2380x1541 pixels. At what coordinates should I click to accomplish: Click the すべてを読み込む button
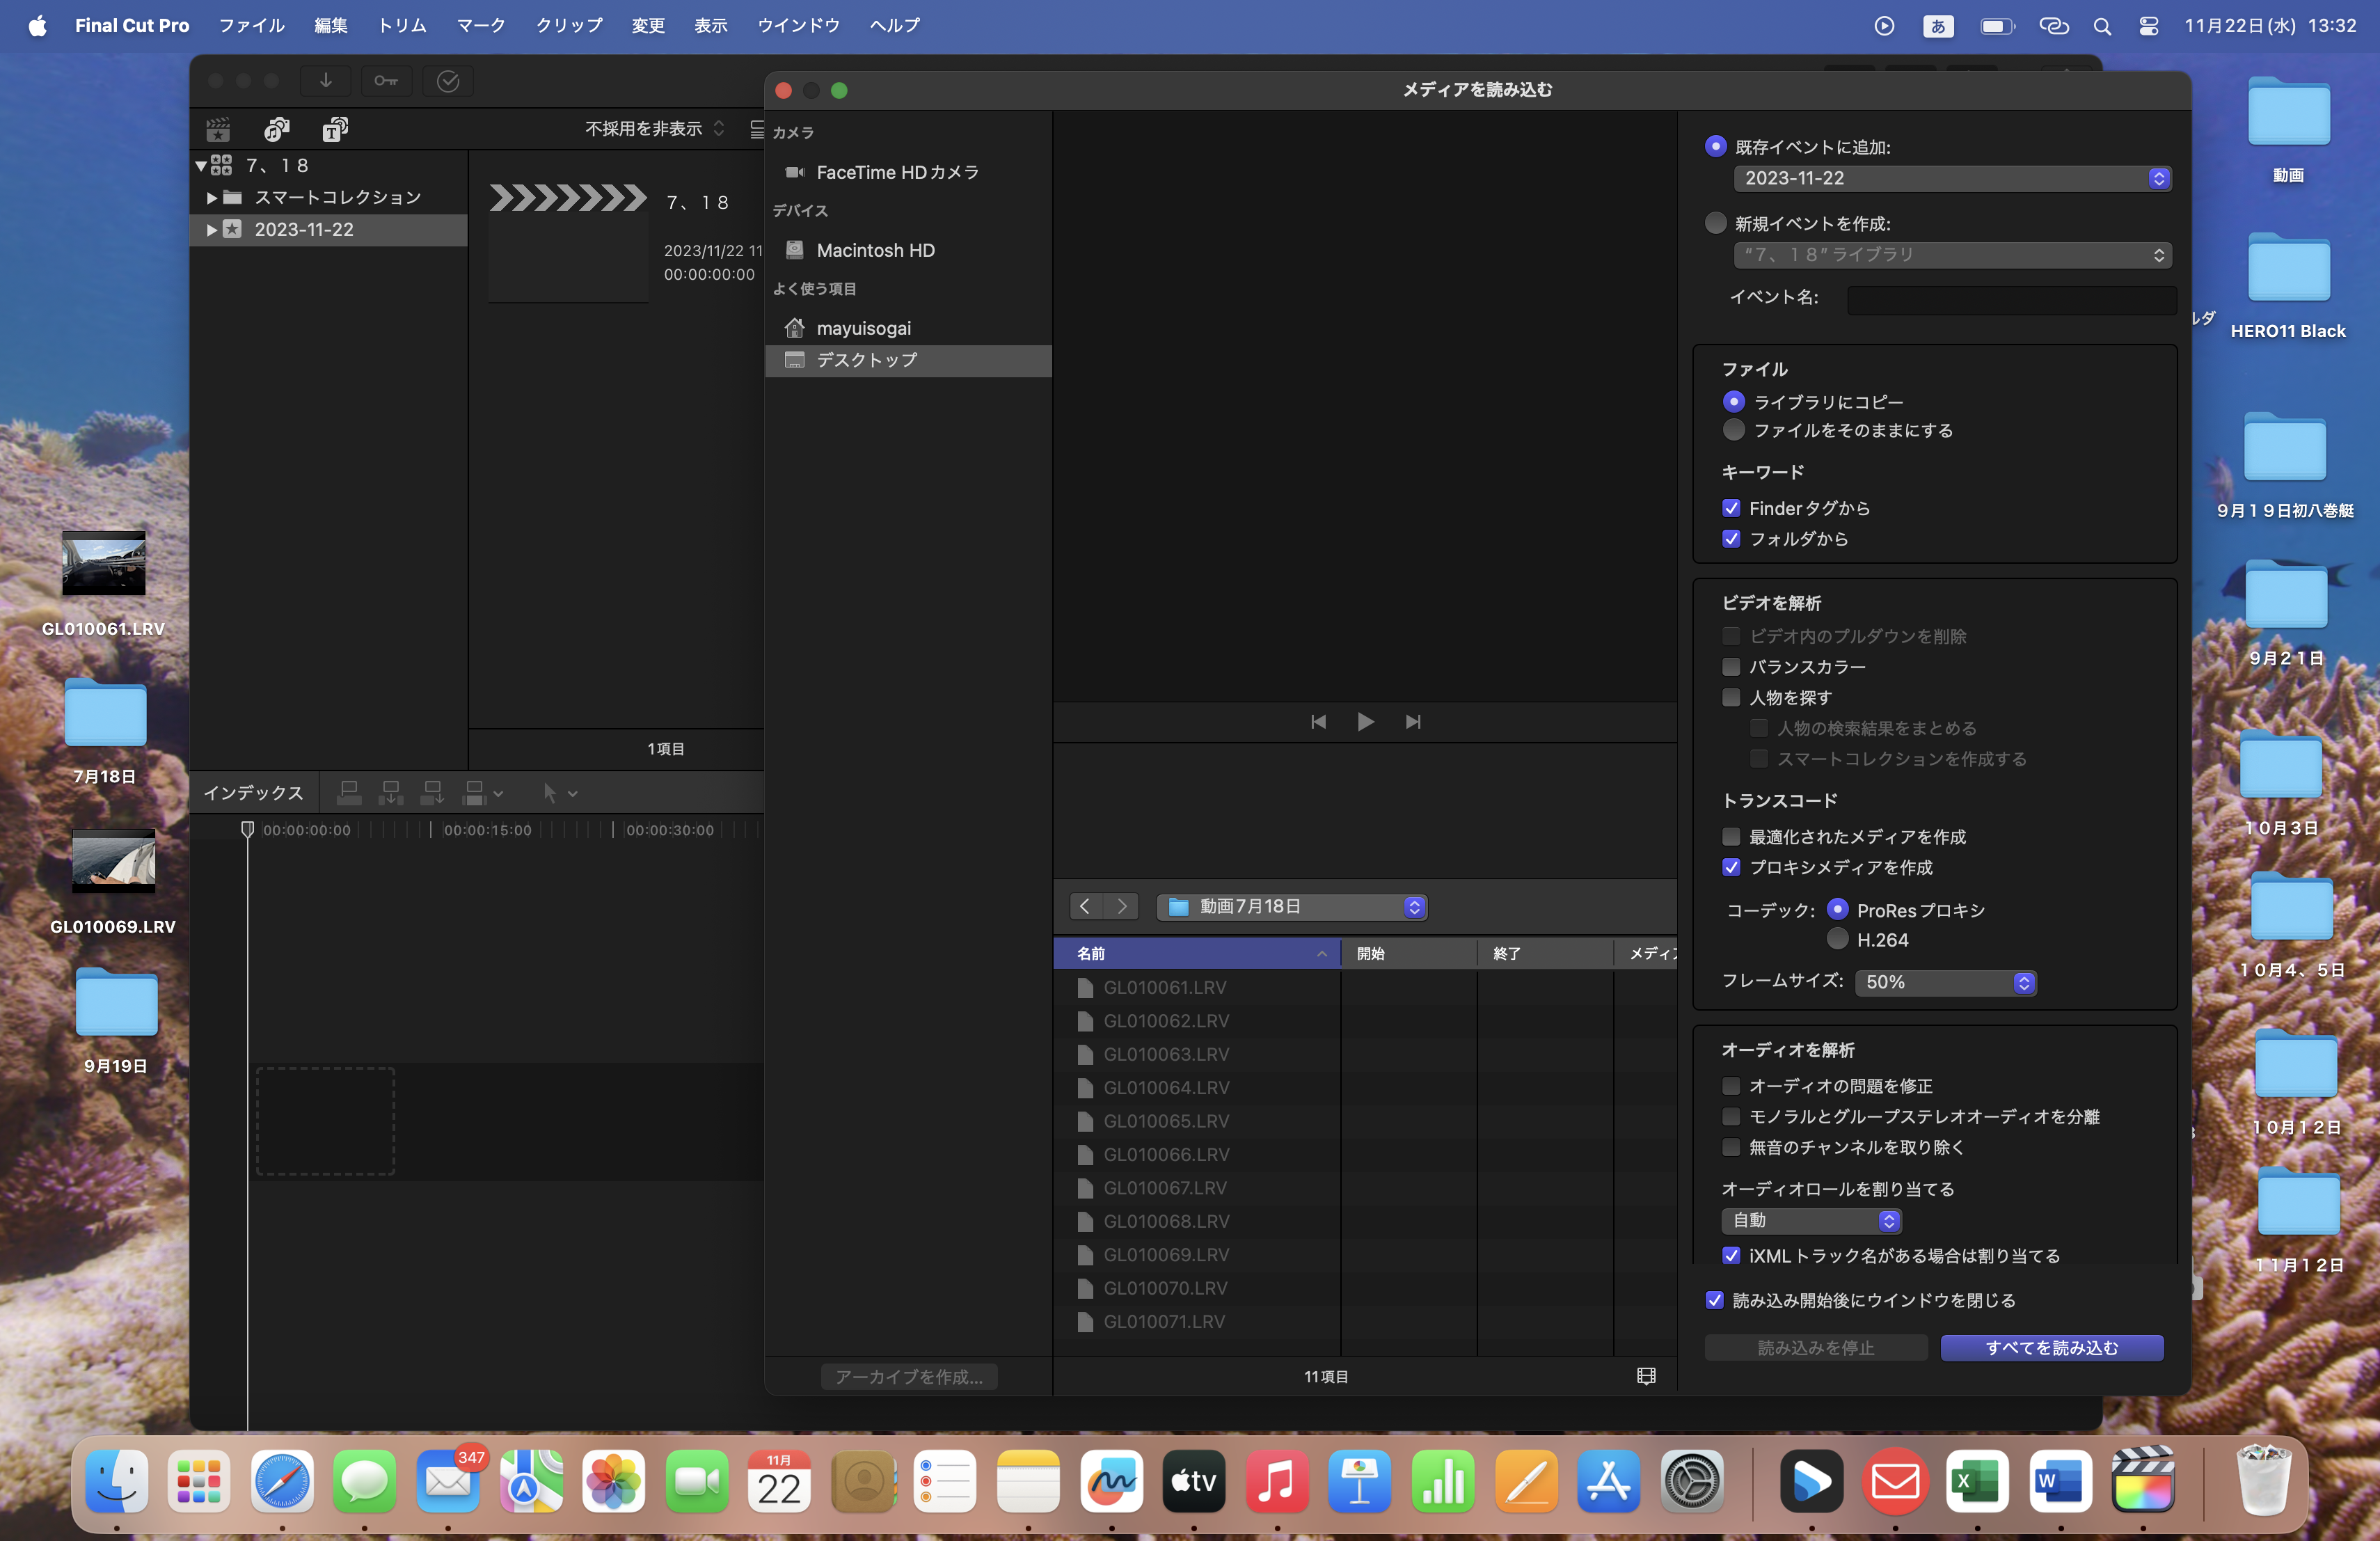click(x=2051, y=1348)
